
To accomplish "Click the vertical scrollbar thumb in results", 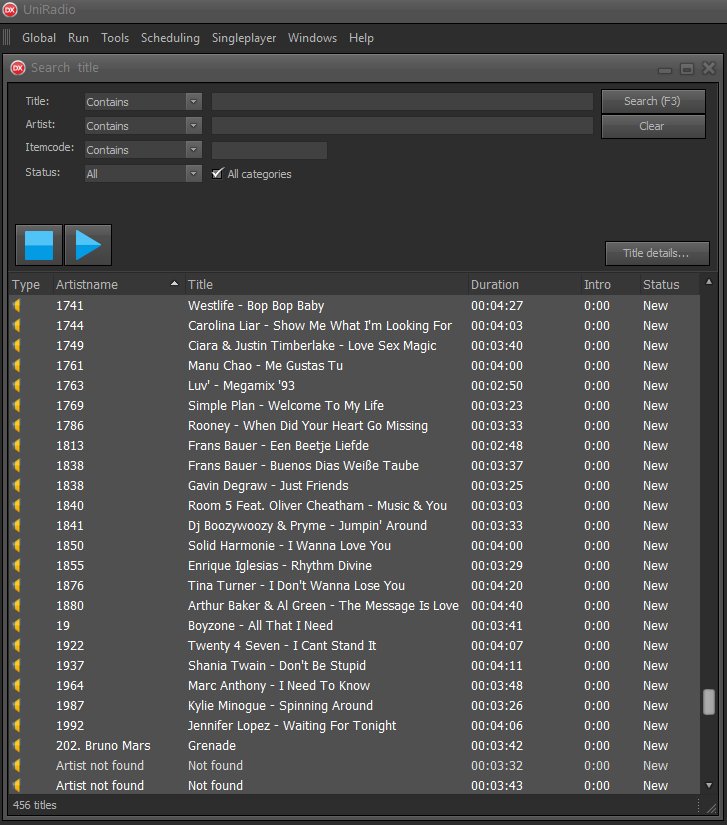I will [x=709, y=702].
